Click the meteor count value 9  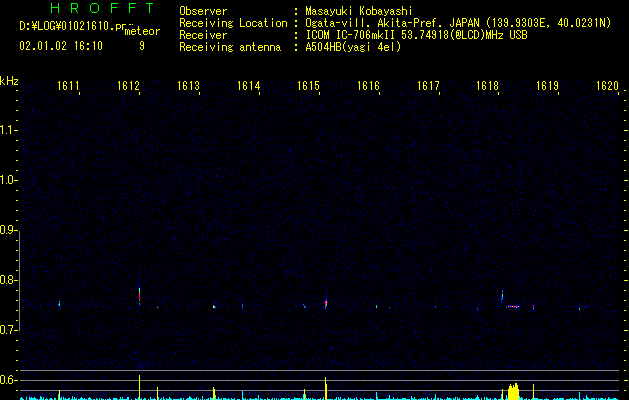(142, 46)
